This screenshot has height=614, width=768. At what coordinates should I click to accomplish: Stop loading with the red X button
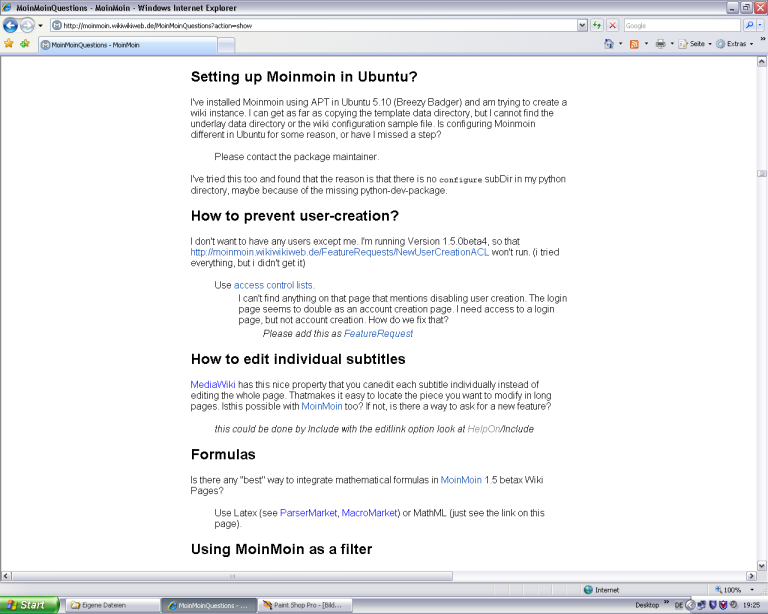(612, 25)
